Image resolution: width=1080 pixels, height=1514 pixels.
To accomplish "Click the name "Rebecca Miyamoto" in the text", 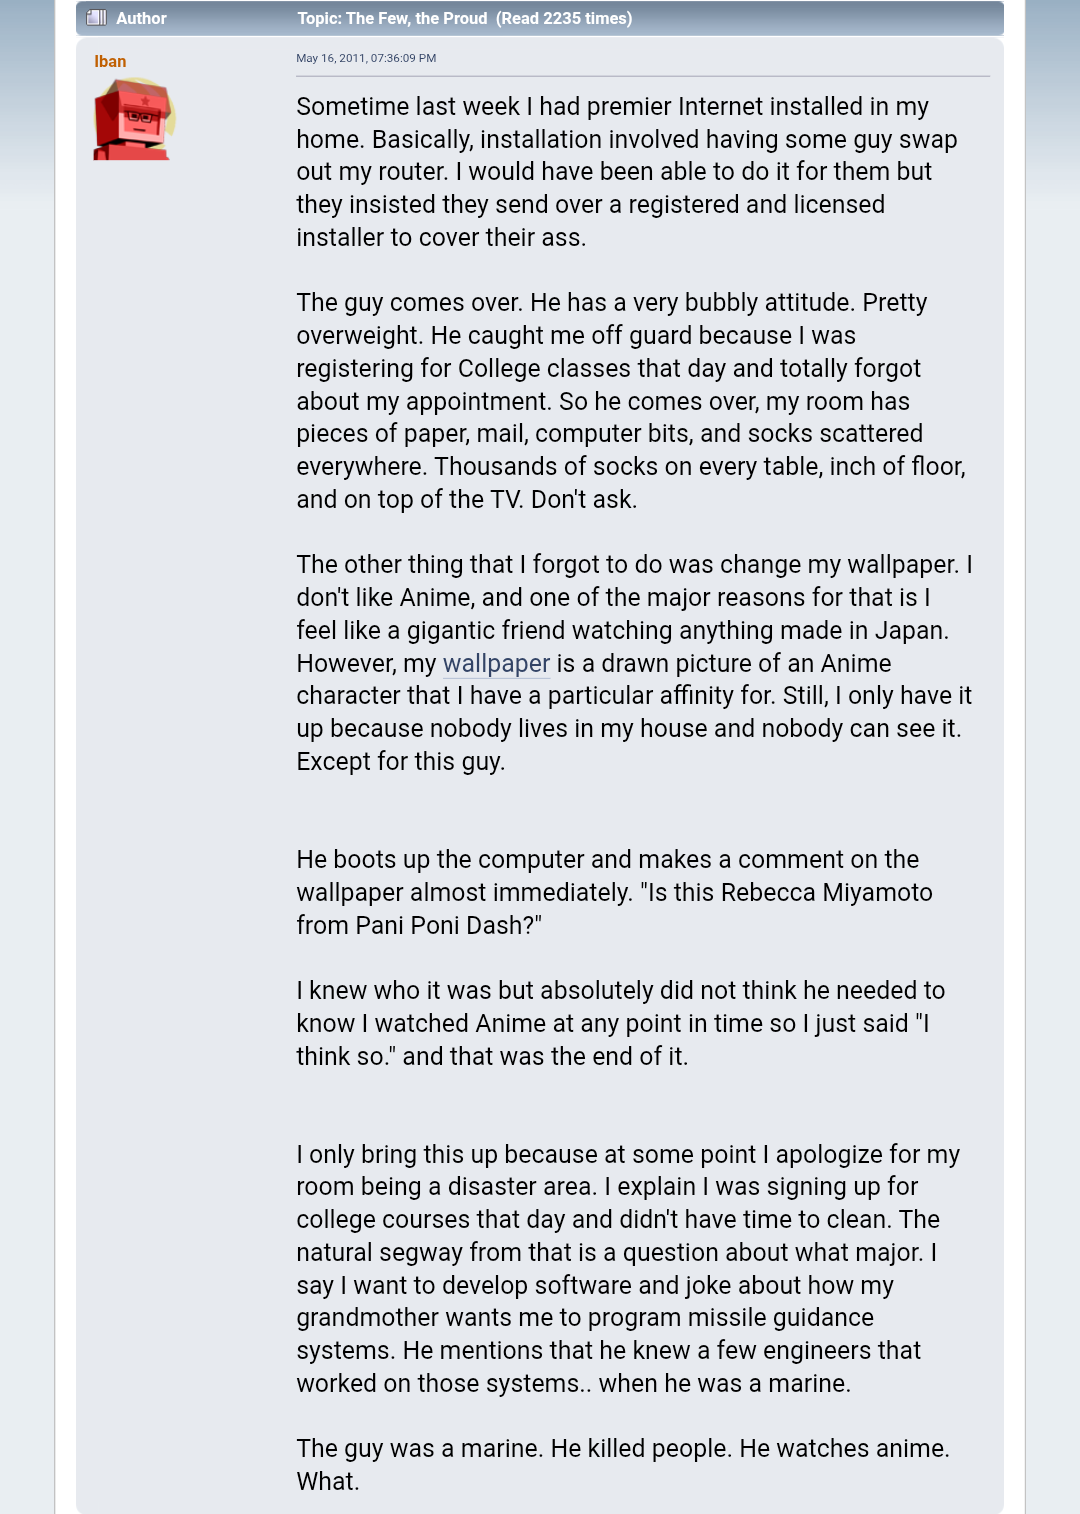I will click(827, 893).
